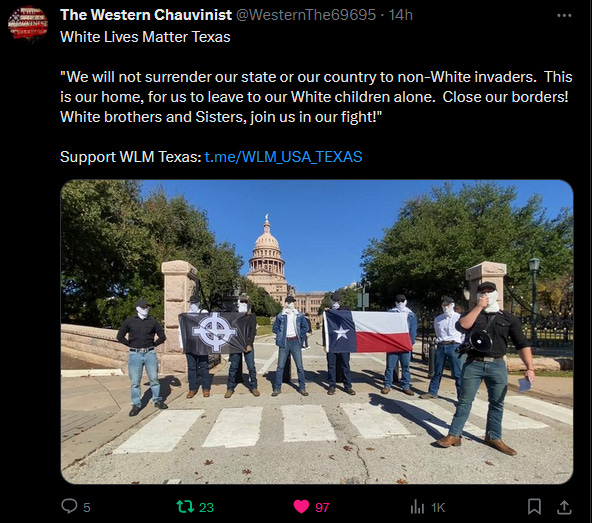Enlarge the attached photo thumbnail
The width and height of the screenshot is (592, 523).
[317, 332]
